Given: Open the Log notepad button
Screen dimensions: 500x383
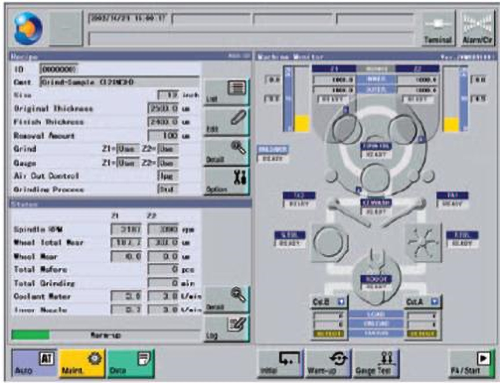Looking at the screenshot, I should (x=226, y=329).
